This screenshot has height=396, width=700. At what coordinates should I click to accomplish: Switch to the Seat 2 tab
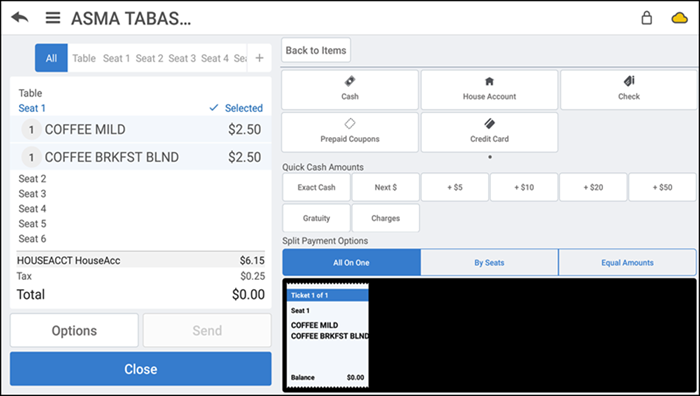150,58
